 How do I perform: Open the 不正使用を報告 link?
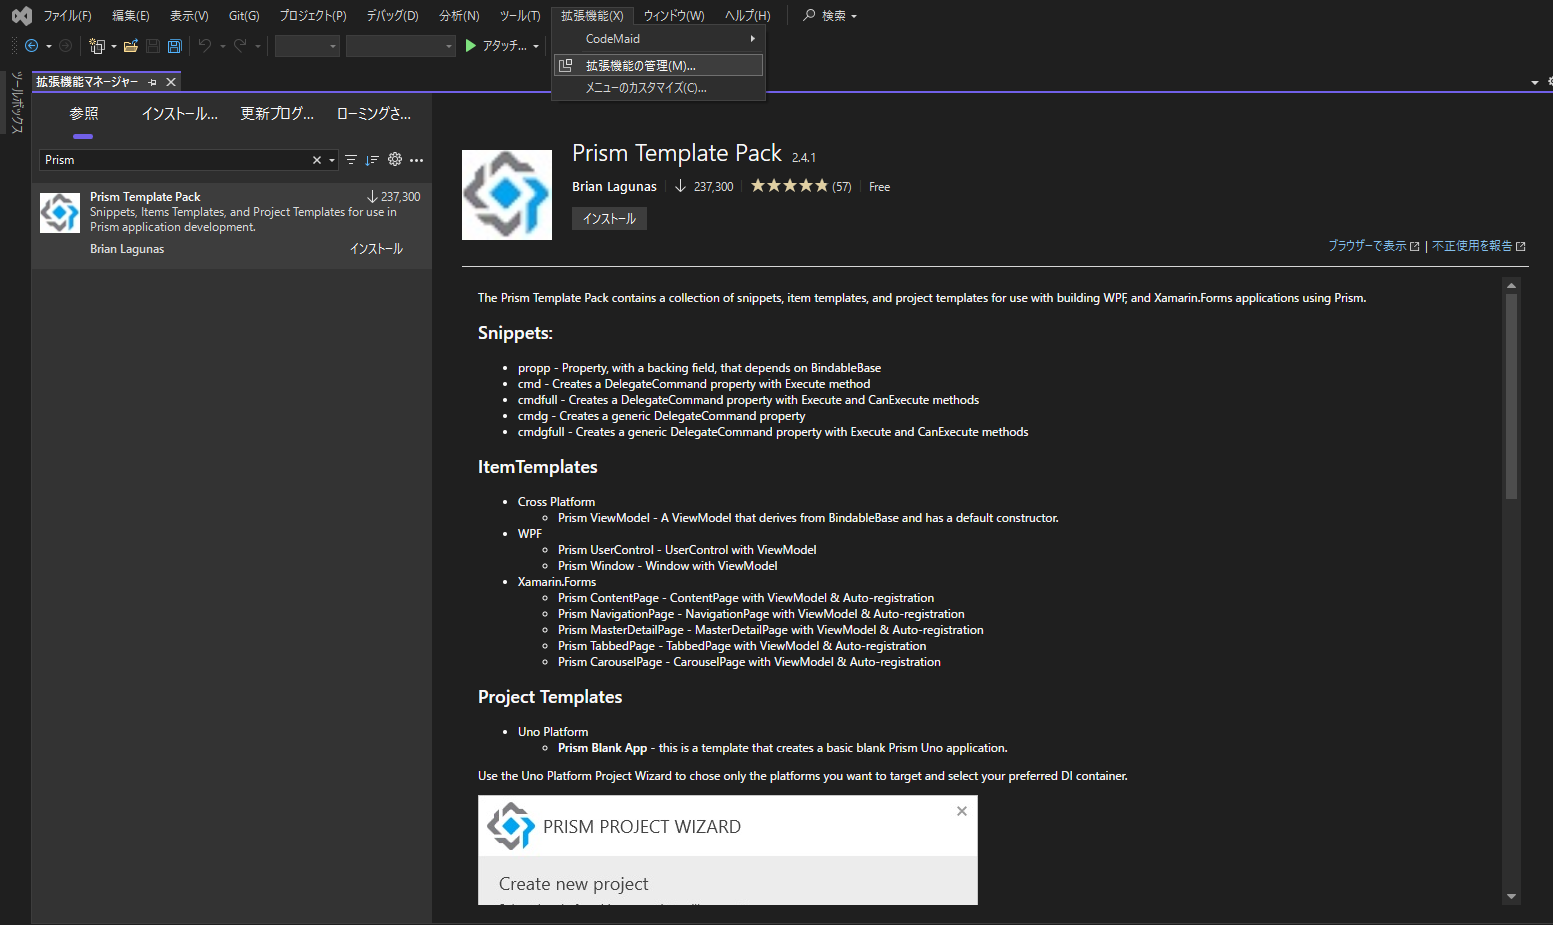click(x=1478, y=246)
